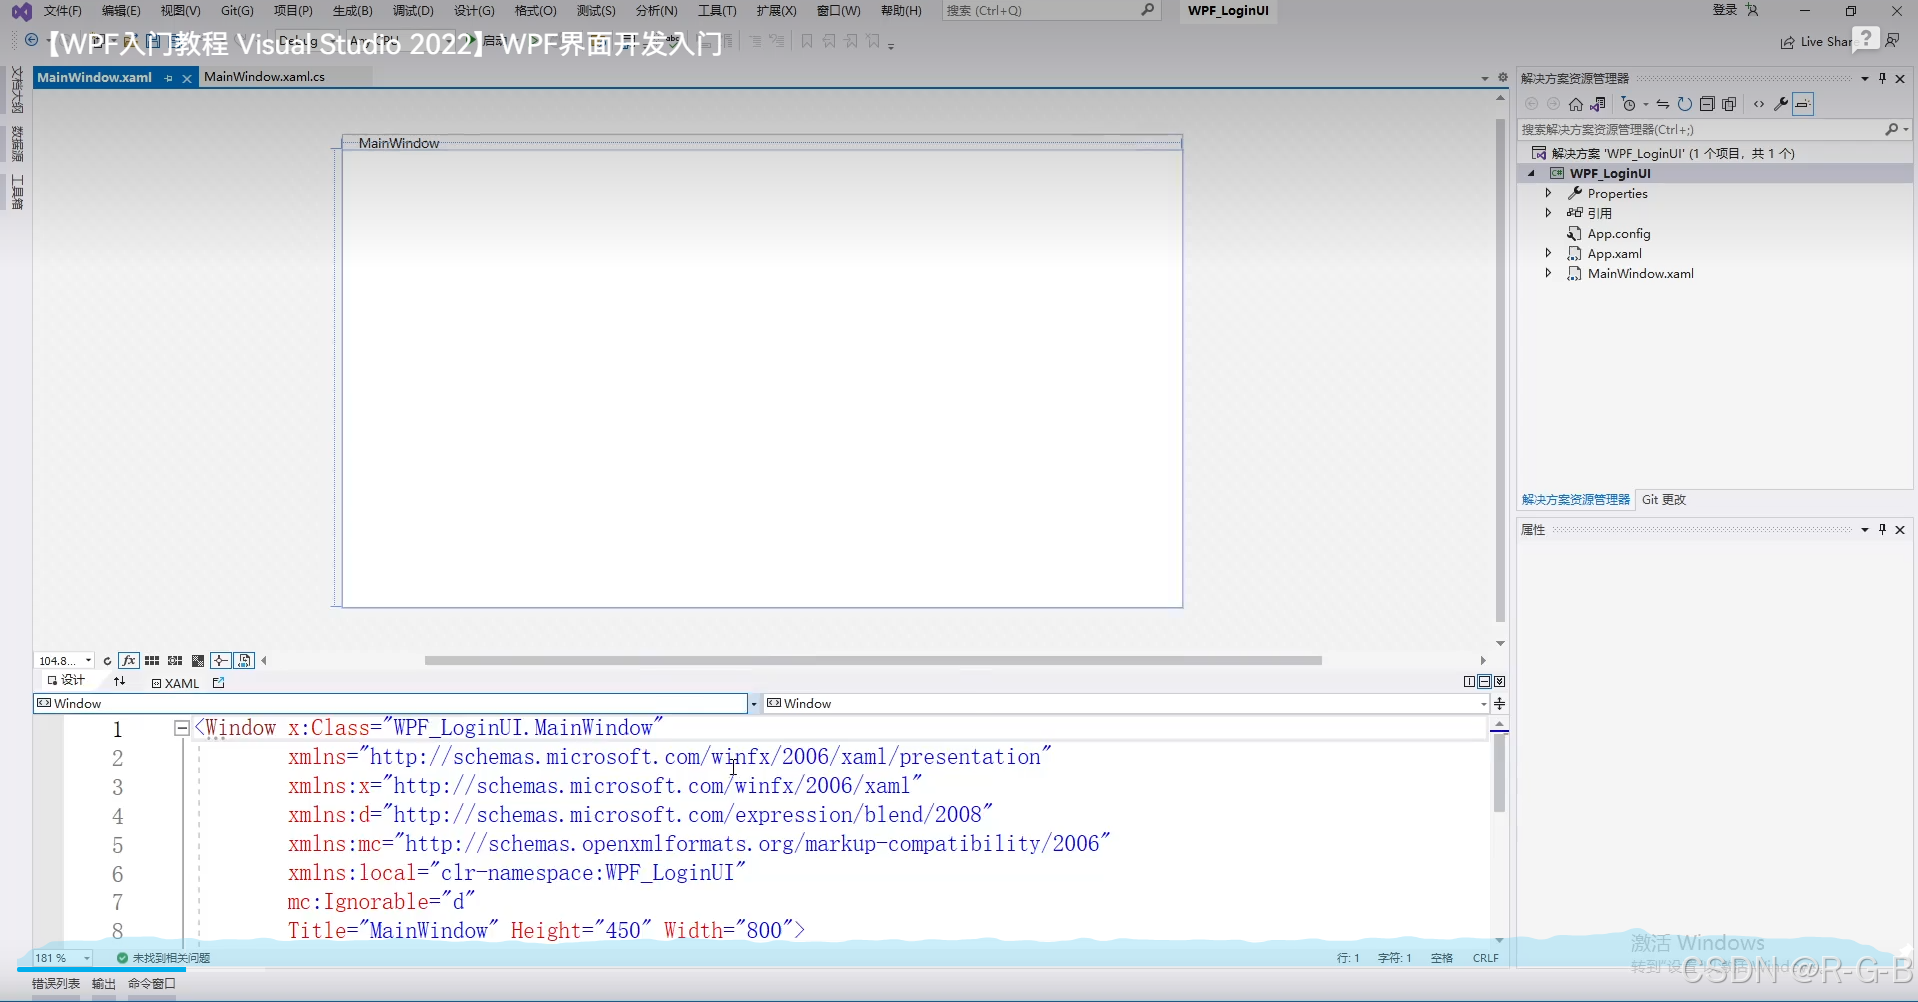Click the 未找到相关问题 status indicator

(164, 958)
